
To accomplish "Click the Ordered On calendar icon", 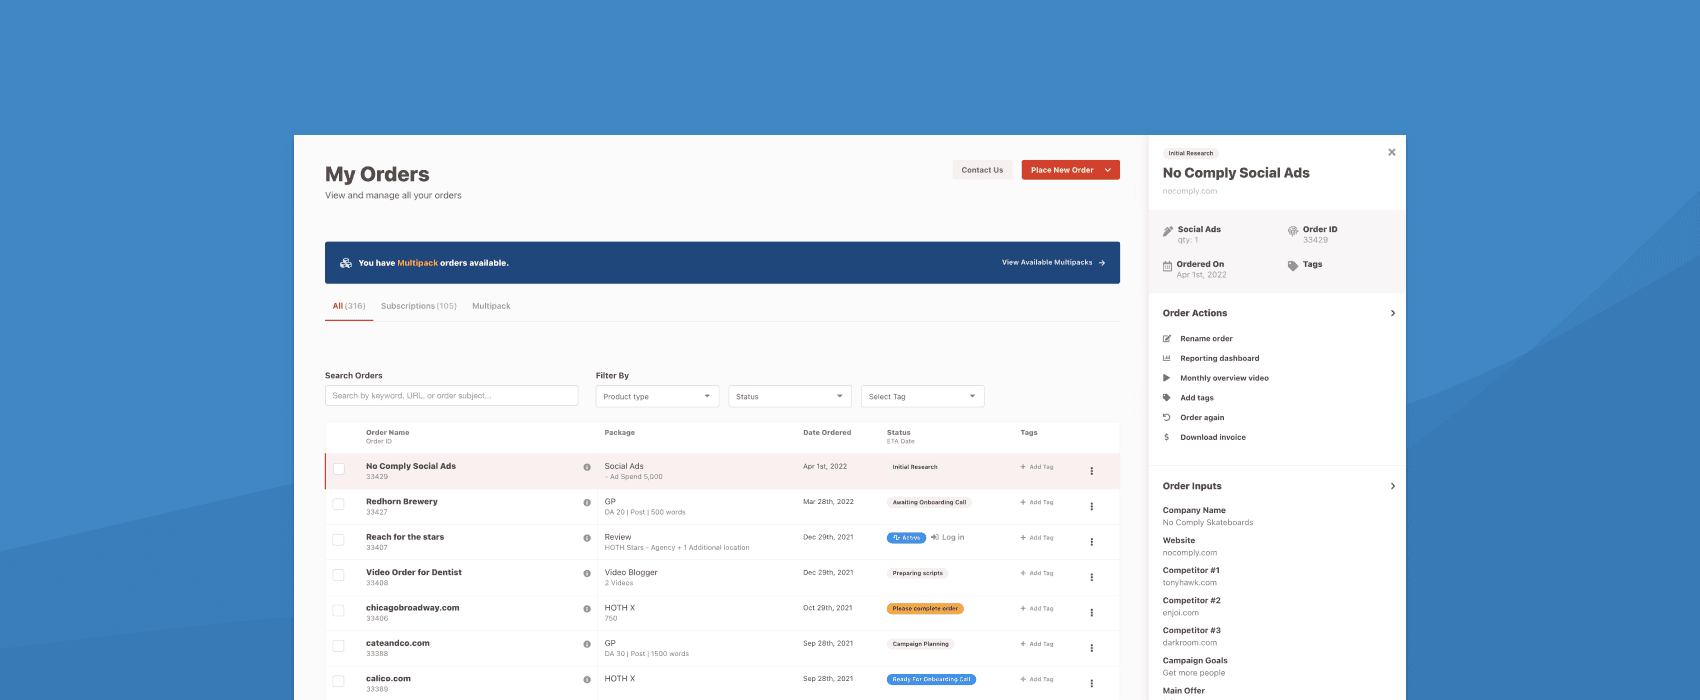I will 1167,266.
